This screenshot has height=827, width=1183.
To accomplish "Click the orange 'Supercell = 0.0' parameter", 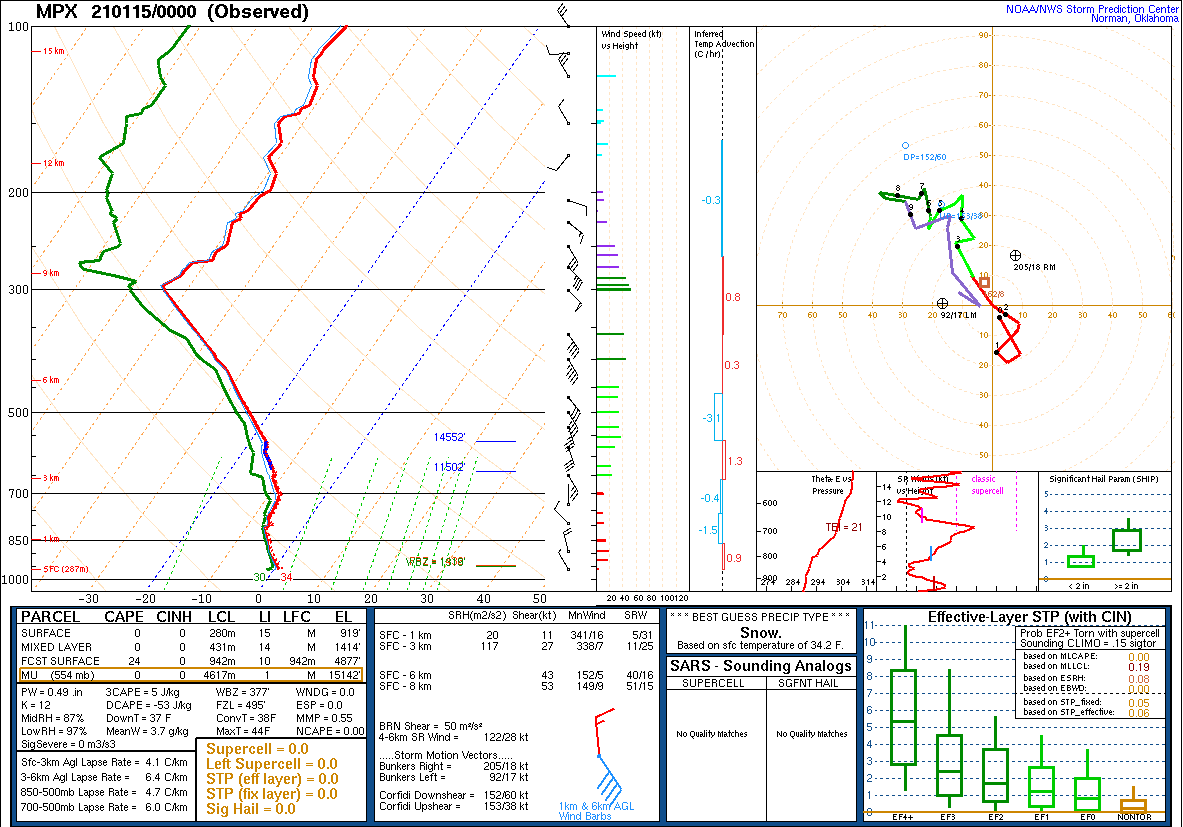I will pyautogui.click(x=257, y=749).
